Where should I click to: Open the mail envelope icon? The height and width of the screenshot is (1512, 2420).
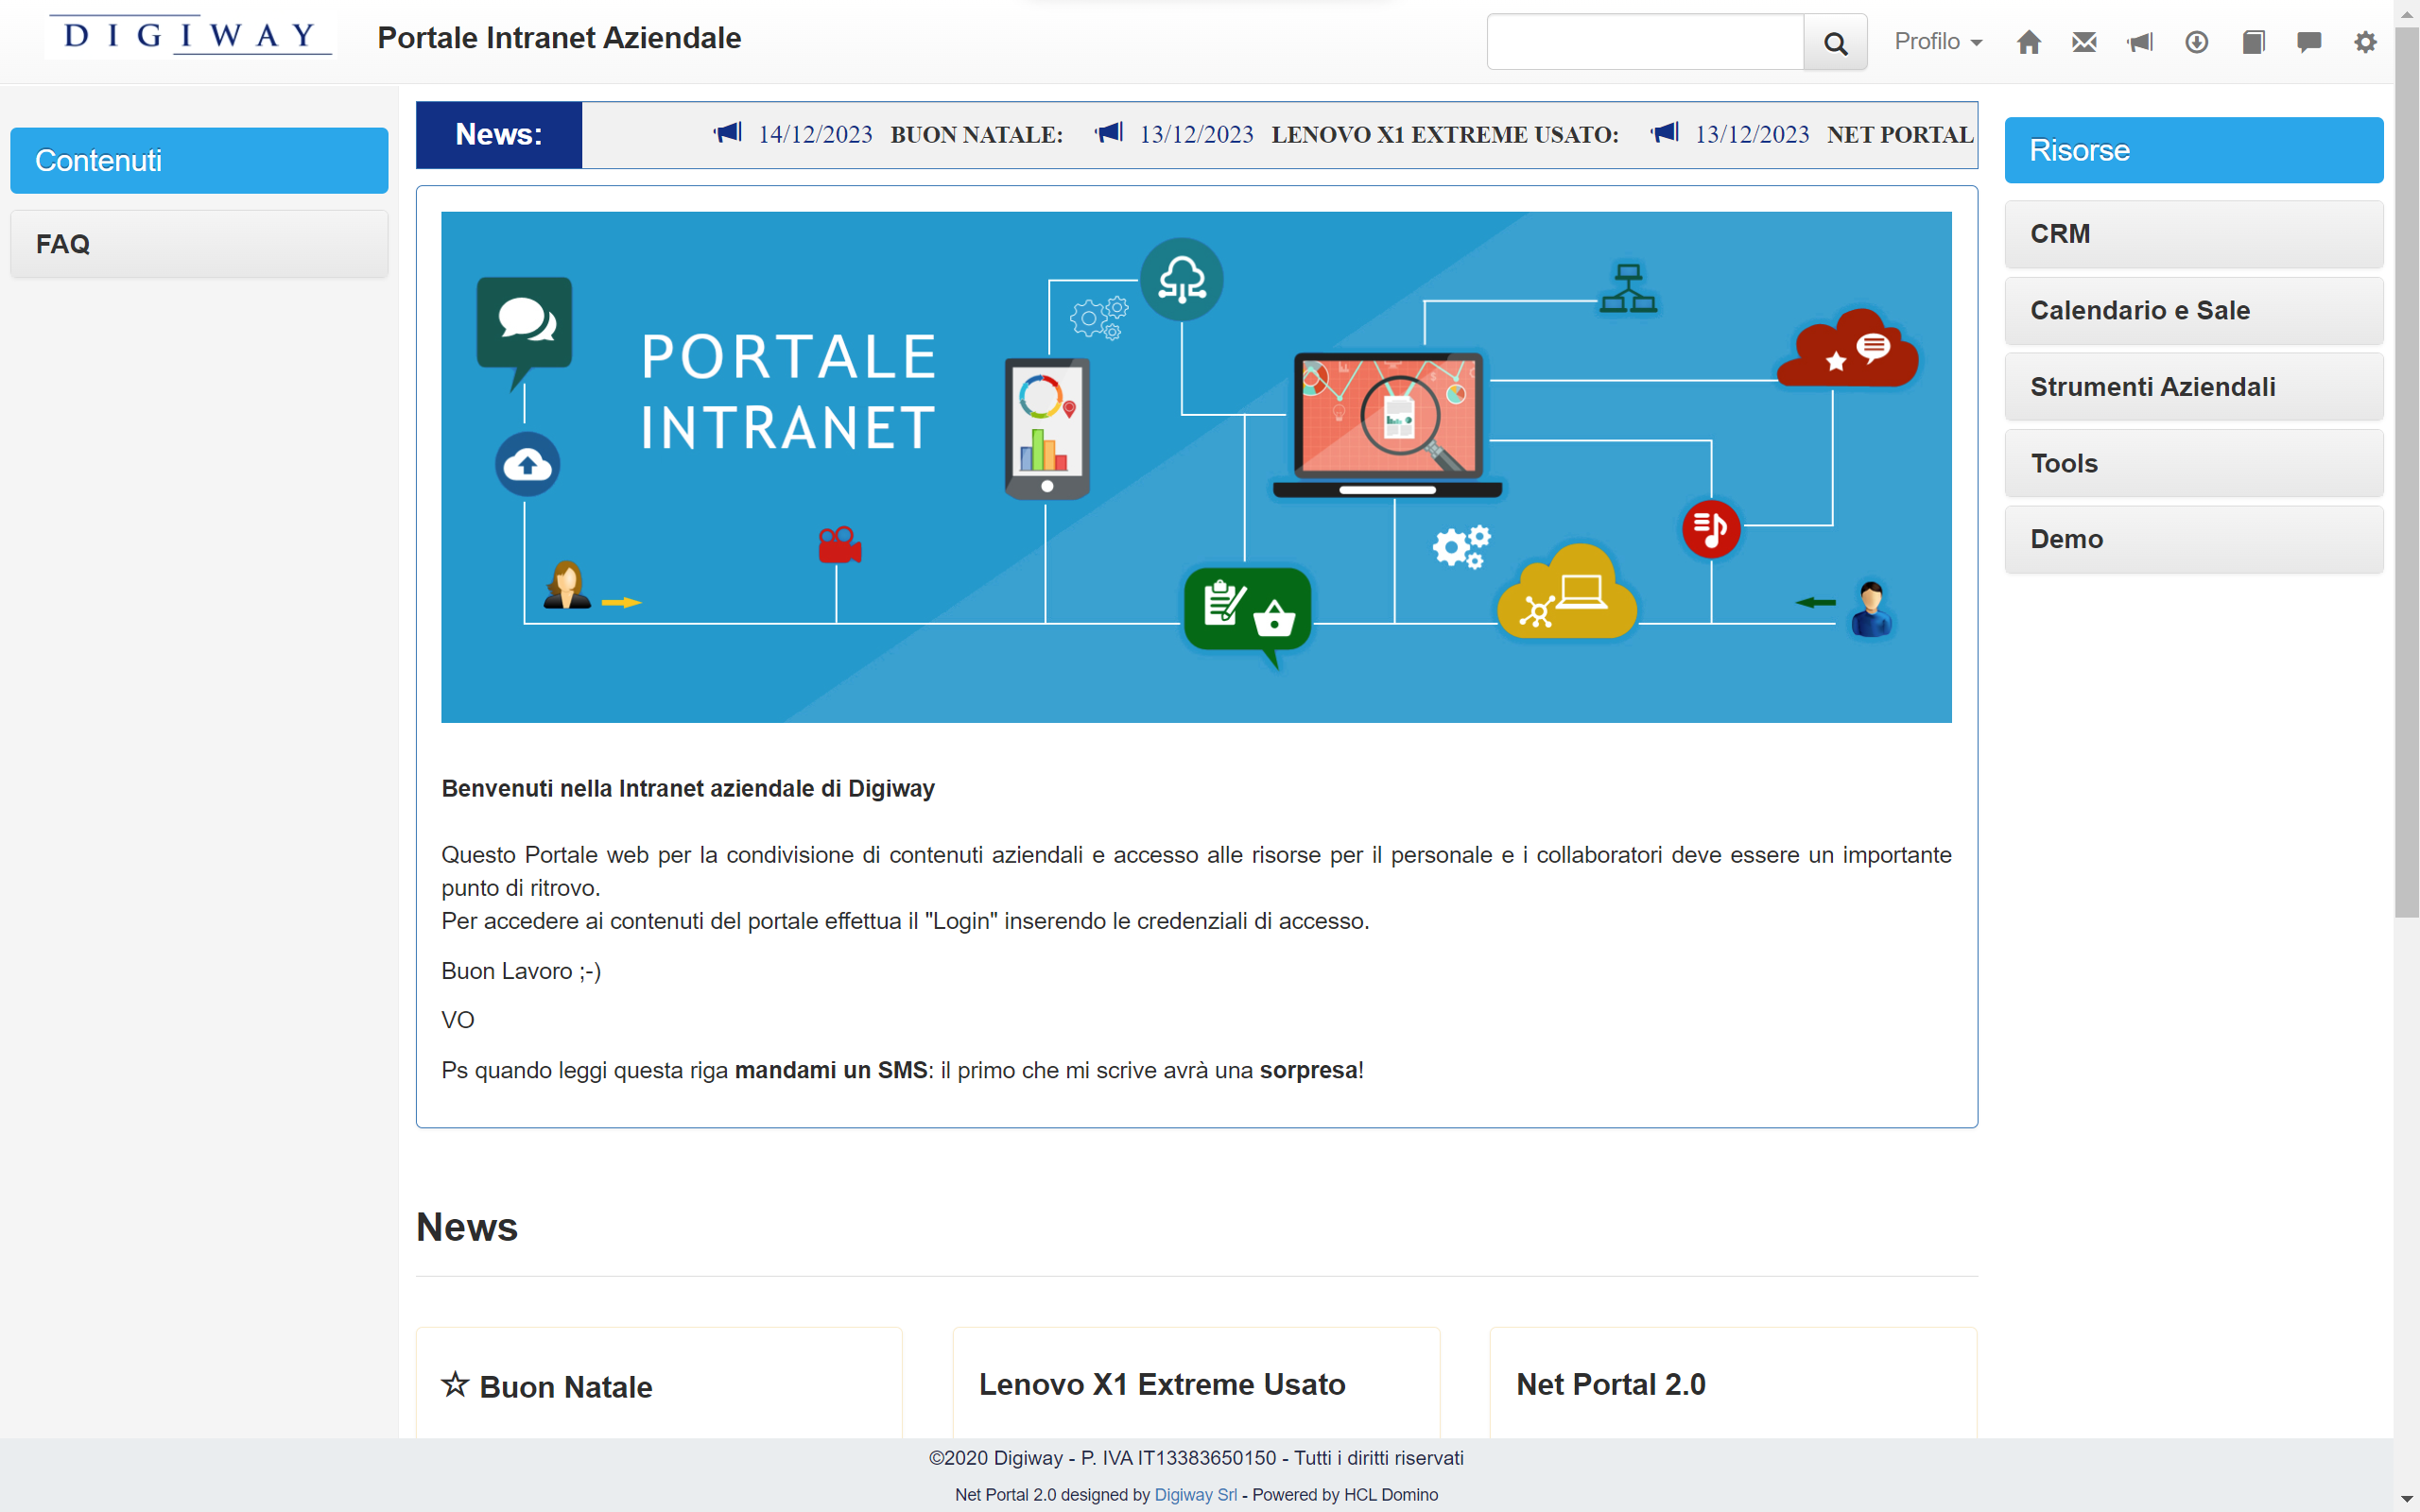tap(2084, 42)
